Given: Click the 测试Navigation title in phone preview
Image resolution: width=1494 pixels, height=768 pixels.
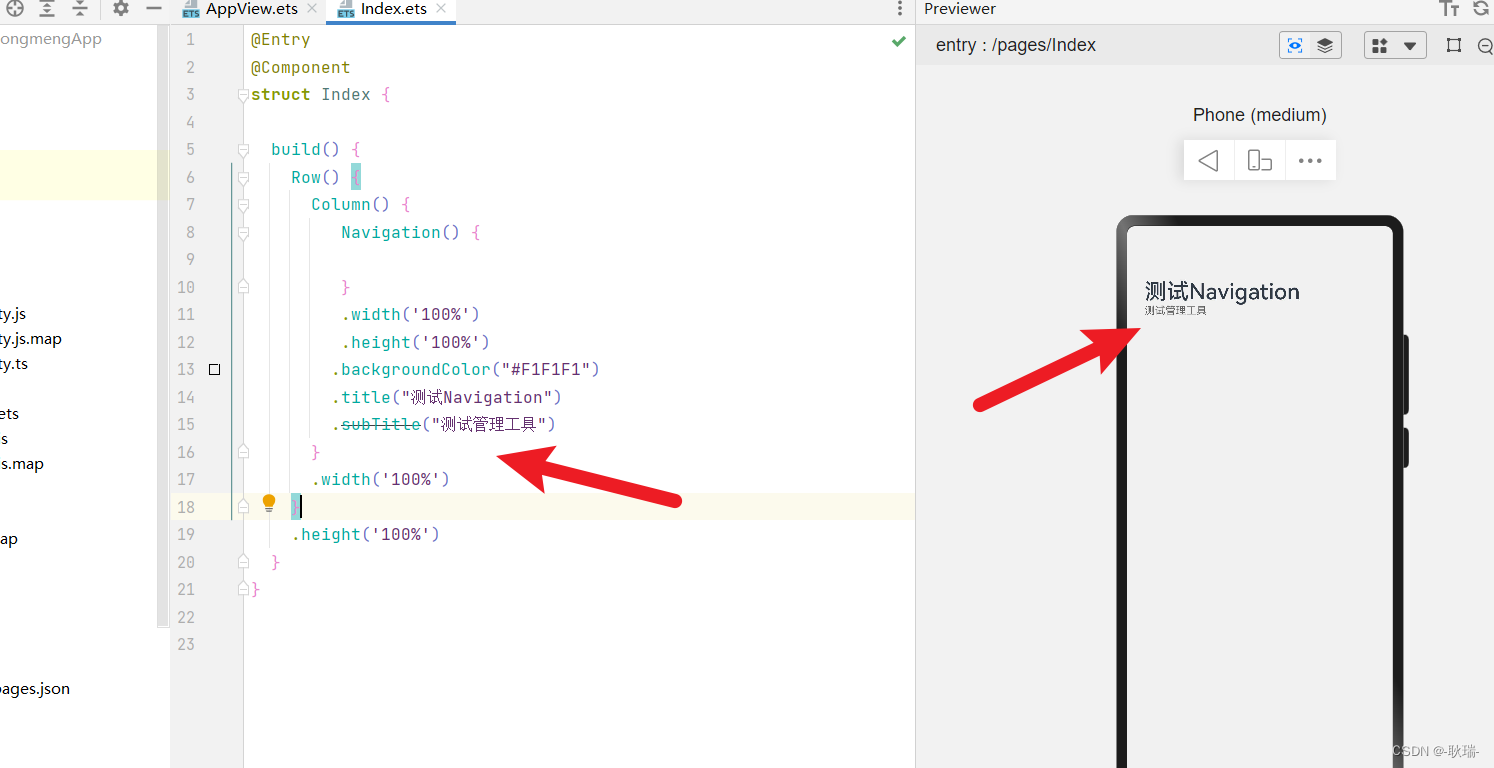Looking at the screenshot, I should [1222, 292].
